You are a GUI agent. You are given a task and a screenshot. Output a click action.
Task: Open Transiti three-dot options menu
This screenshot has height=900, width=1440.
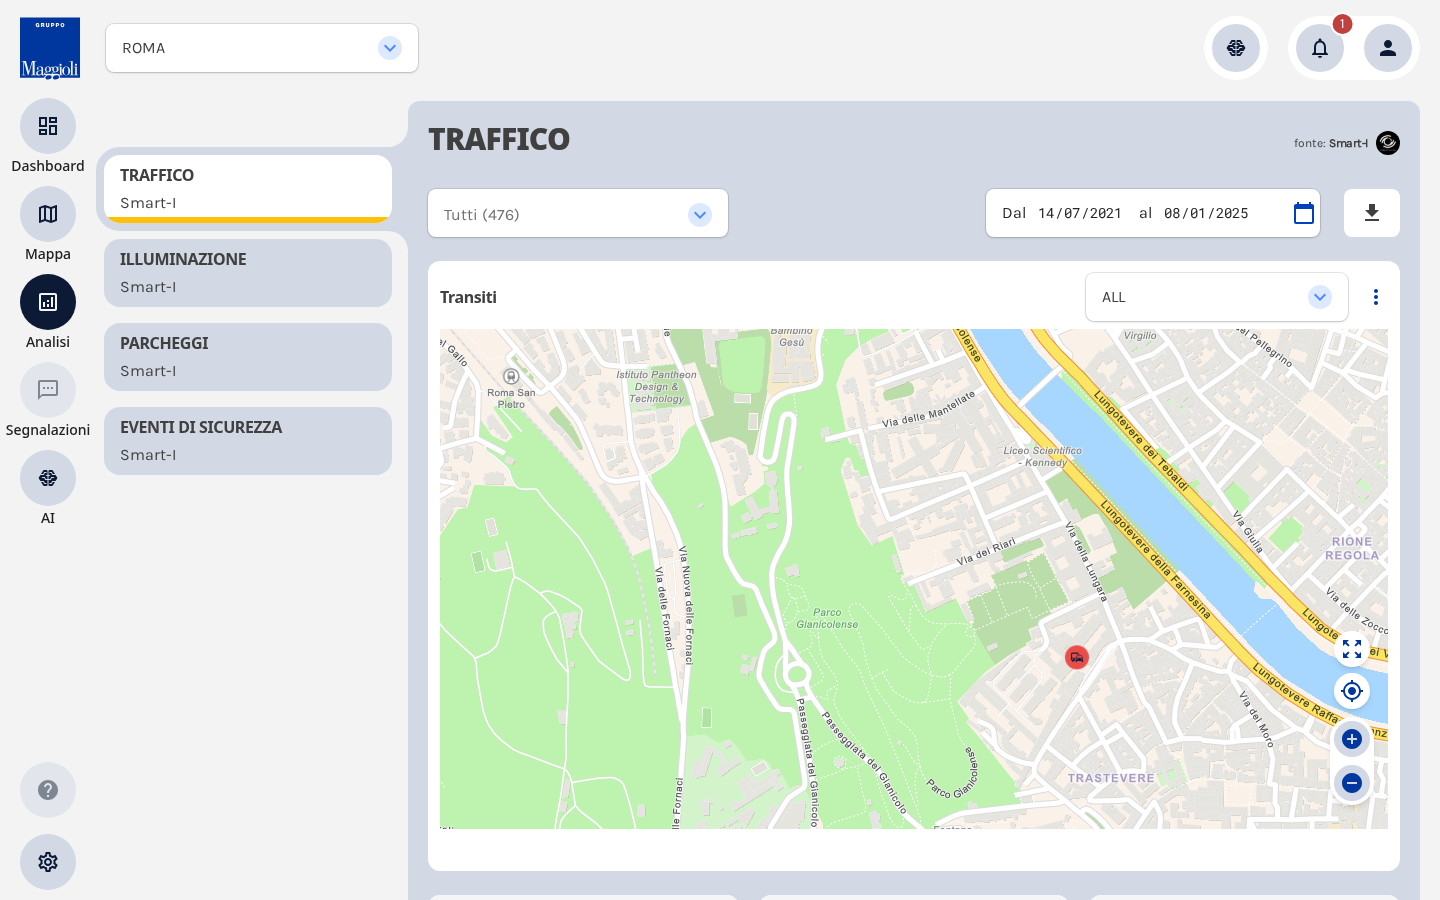tap(1376, 297)
